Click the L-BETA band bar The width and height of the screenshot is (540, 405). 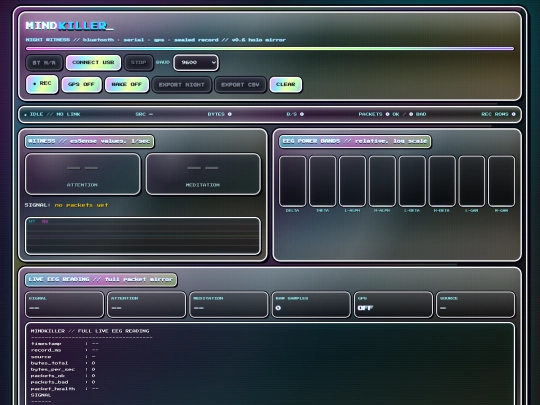point(412,181)
